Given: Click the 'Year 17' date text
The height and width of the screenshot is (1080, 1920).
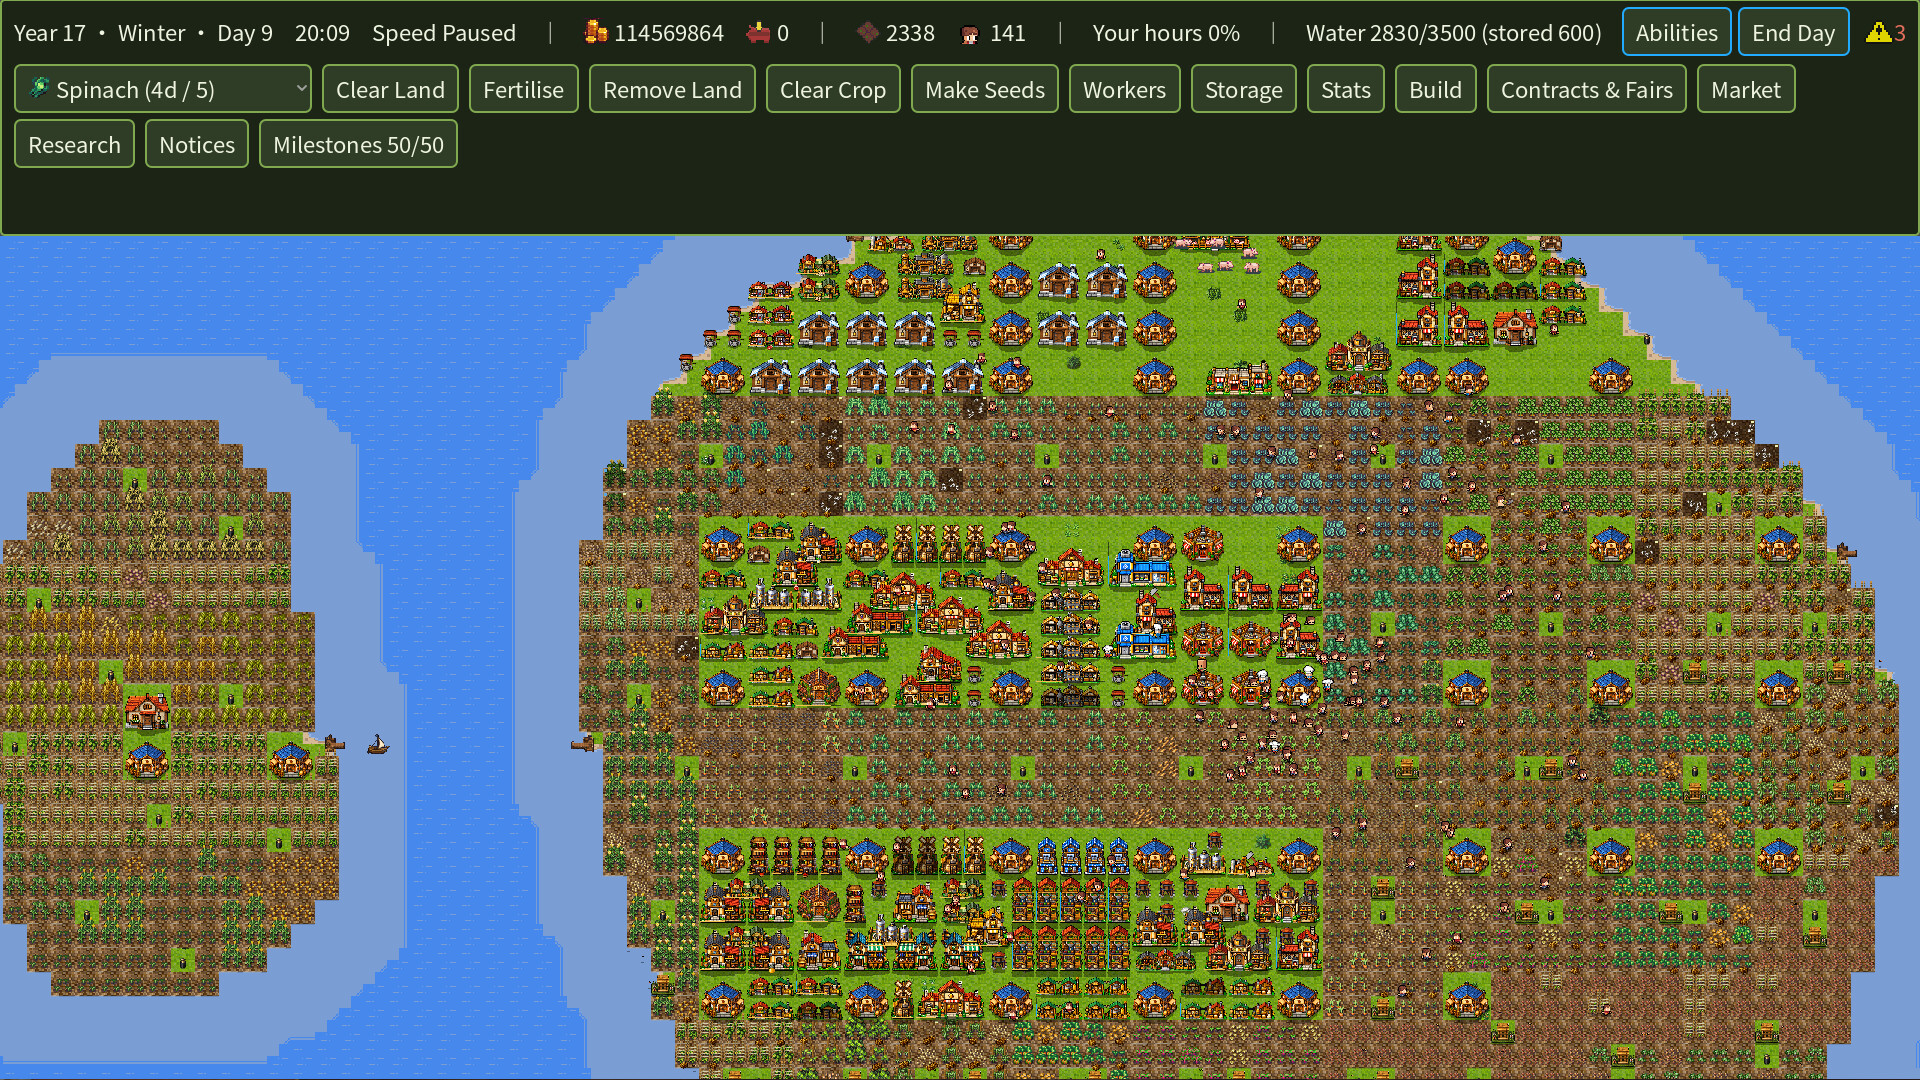Looking at the screenshot, I should [50, 33].
